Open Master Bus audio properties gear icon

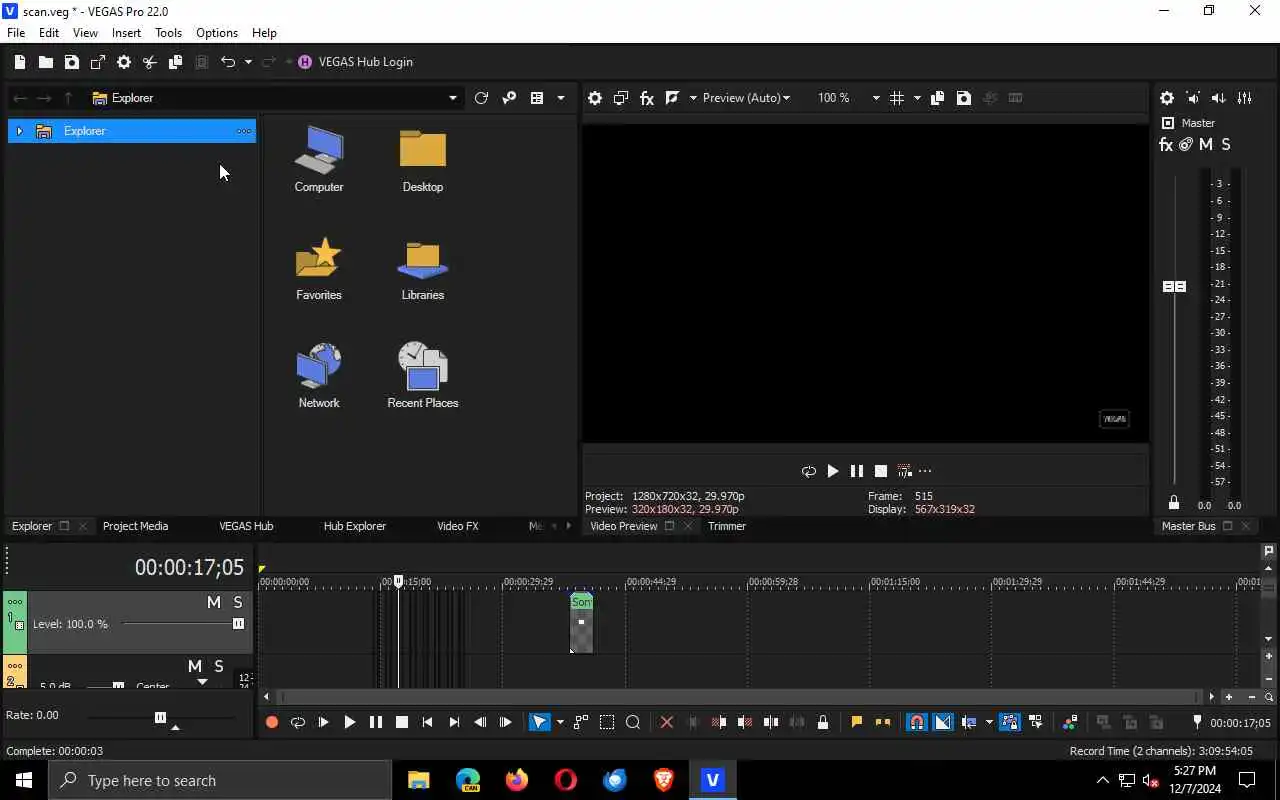click(1167, 98)
